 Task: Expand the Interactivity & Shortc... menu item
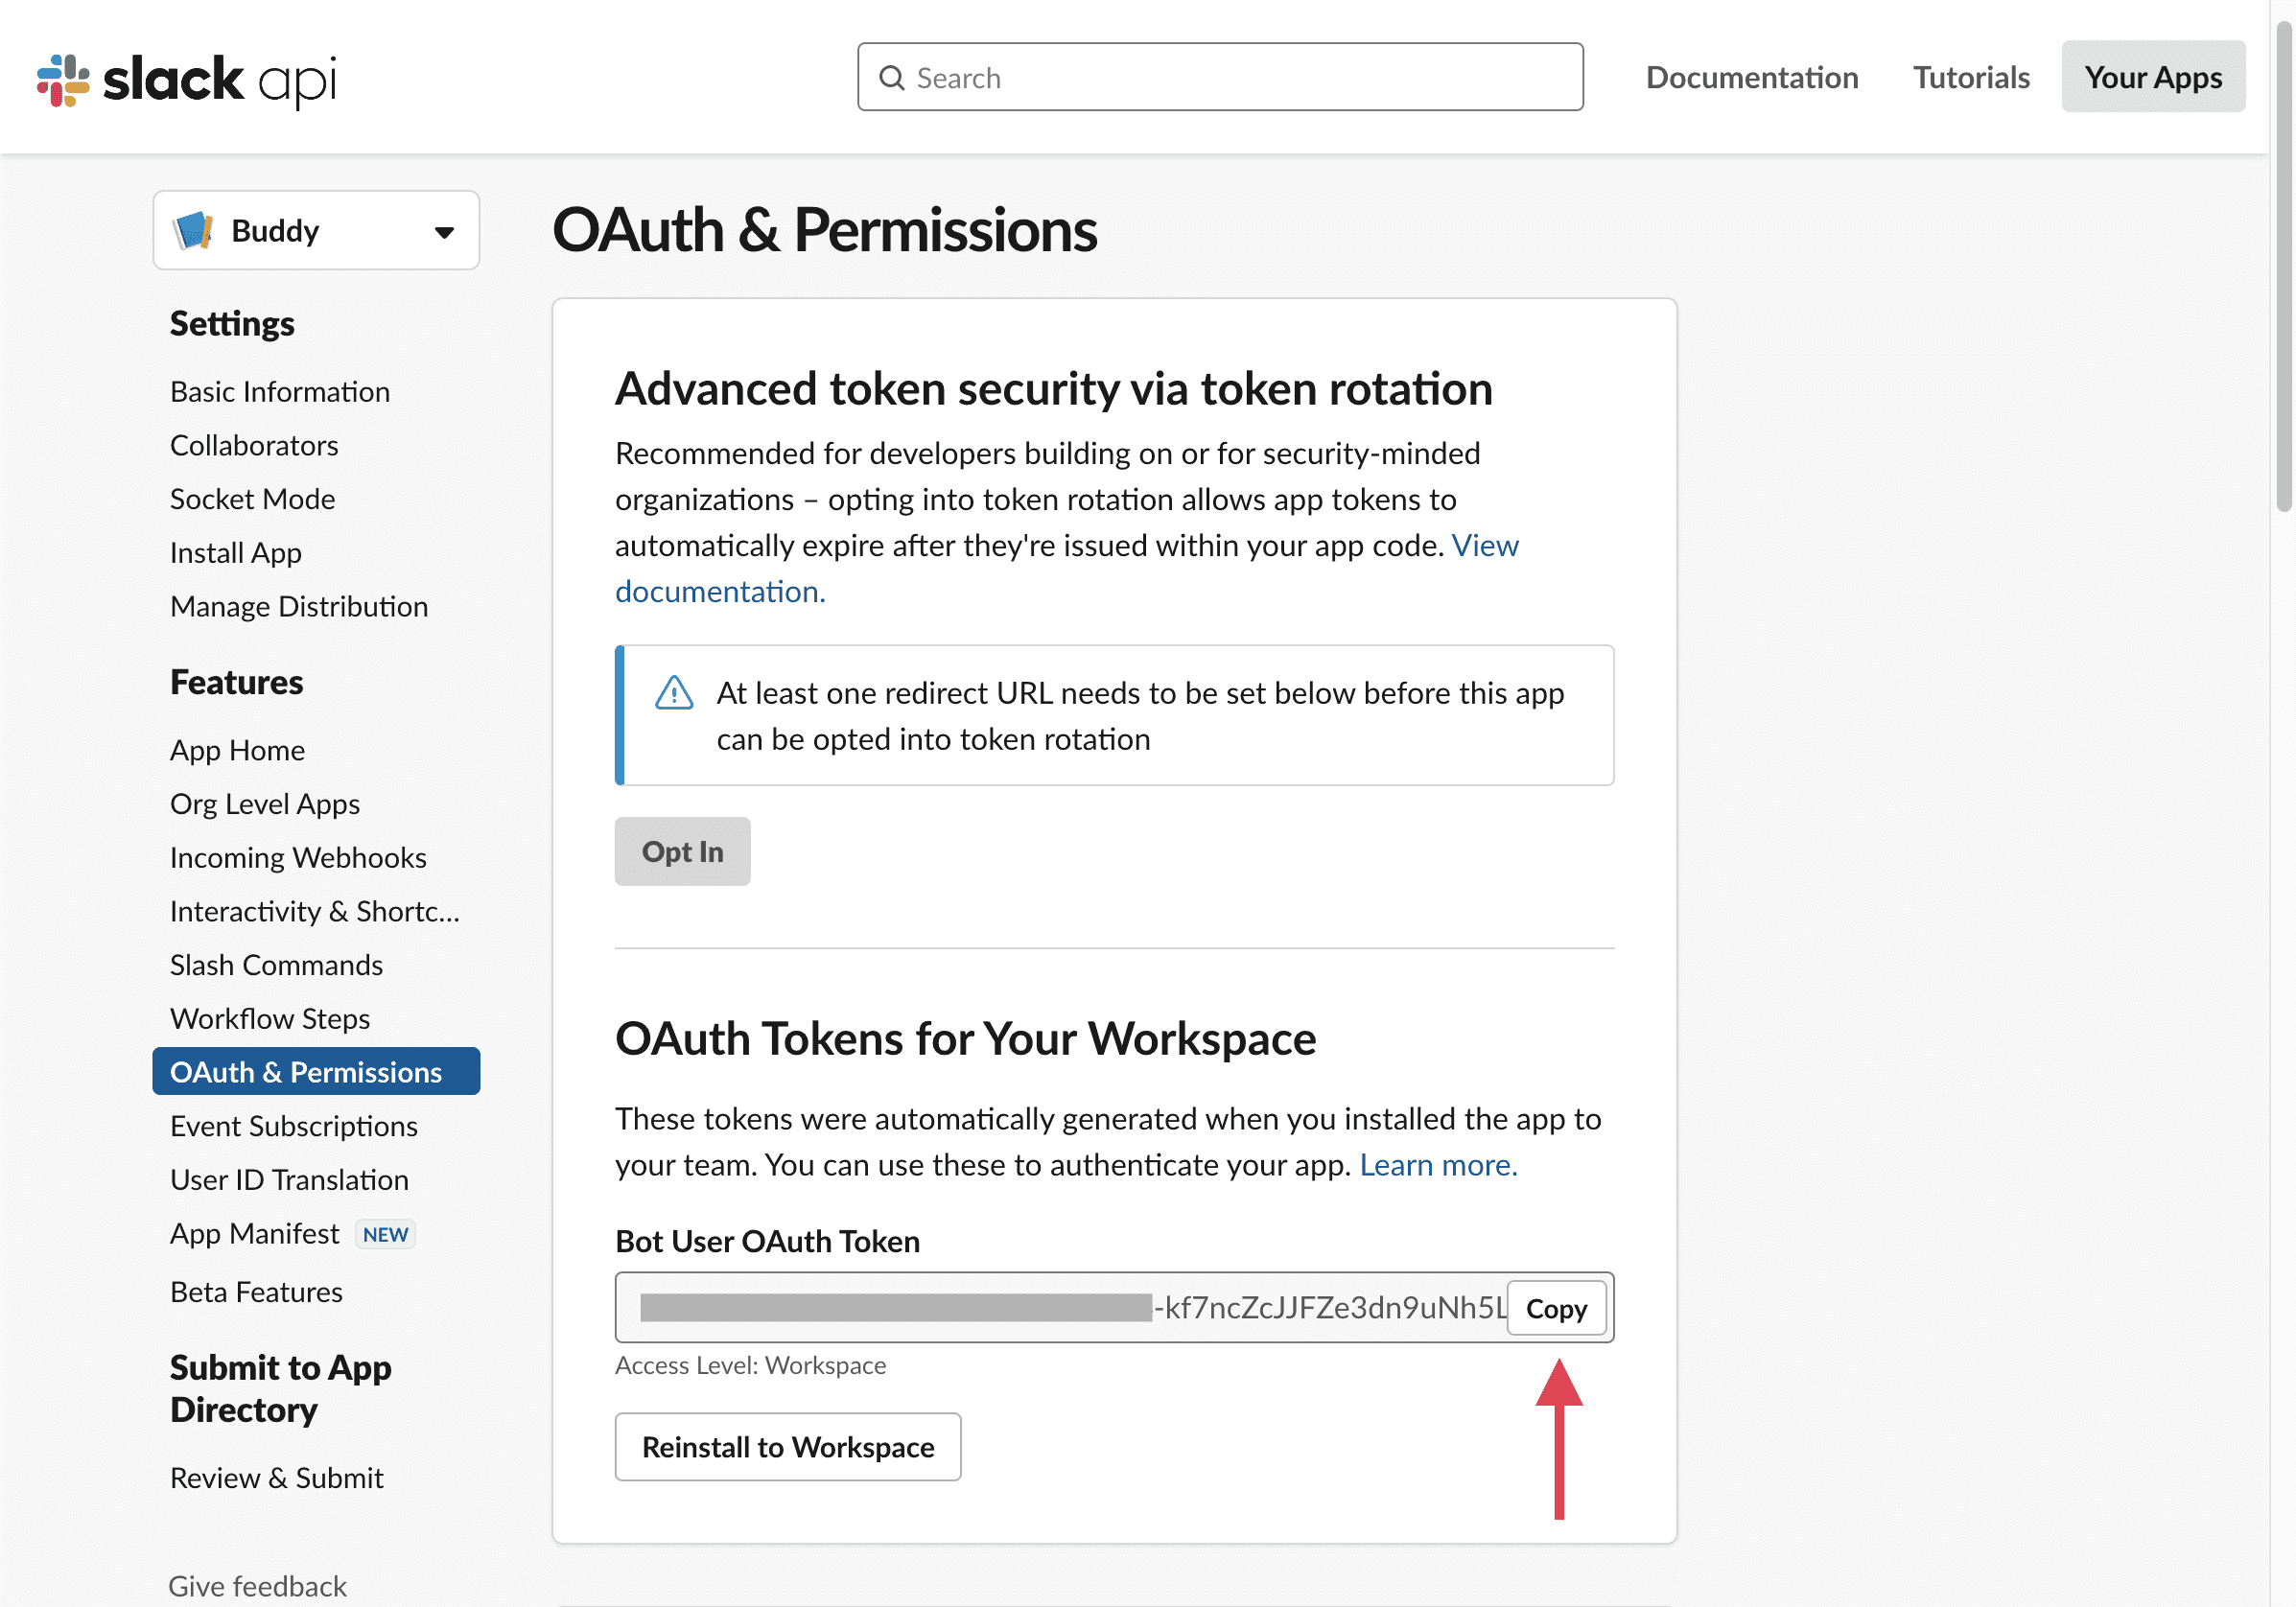(316, 909)
